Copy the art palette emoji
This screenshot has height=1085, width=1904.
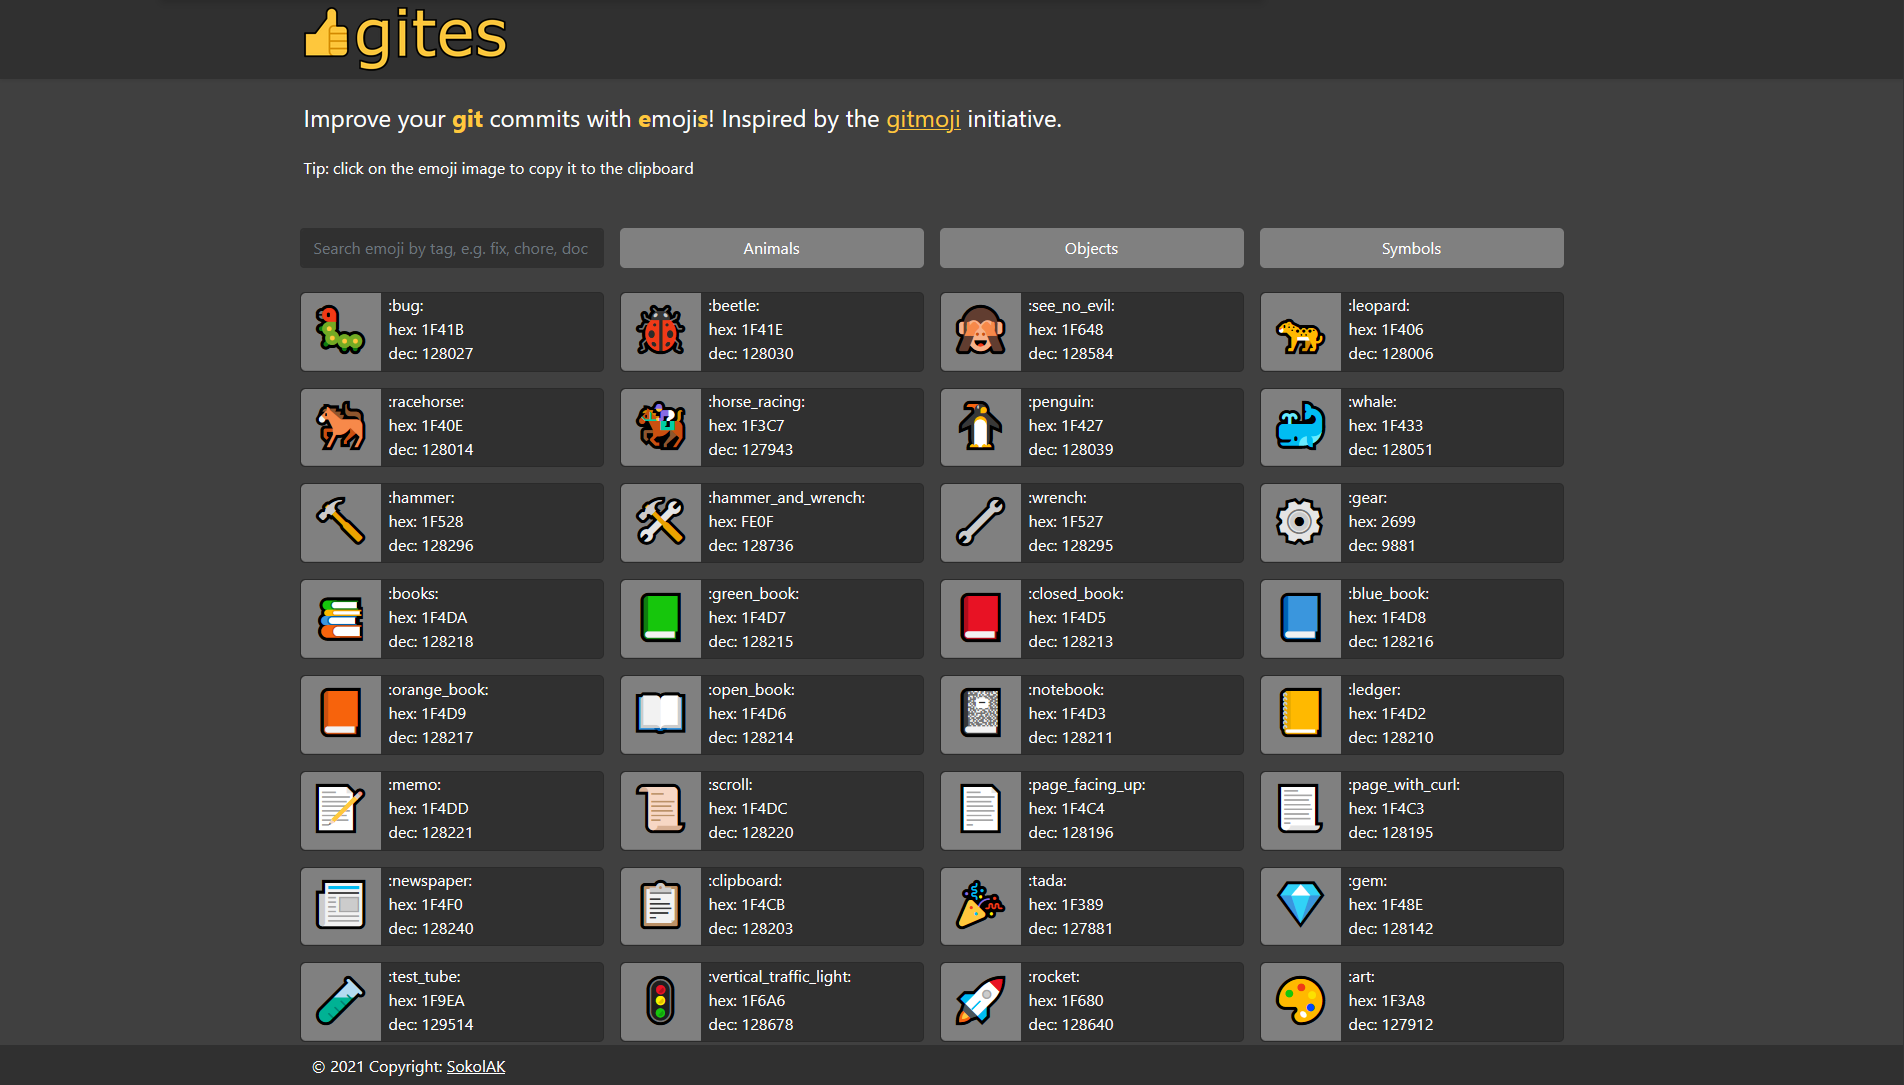pos(1300,1001)
